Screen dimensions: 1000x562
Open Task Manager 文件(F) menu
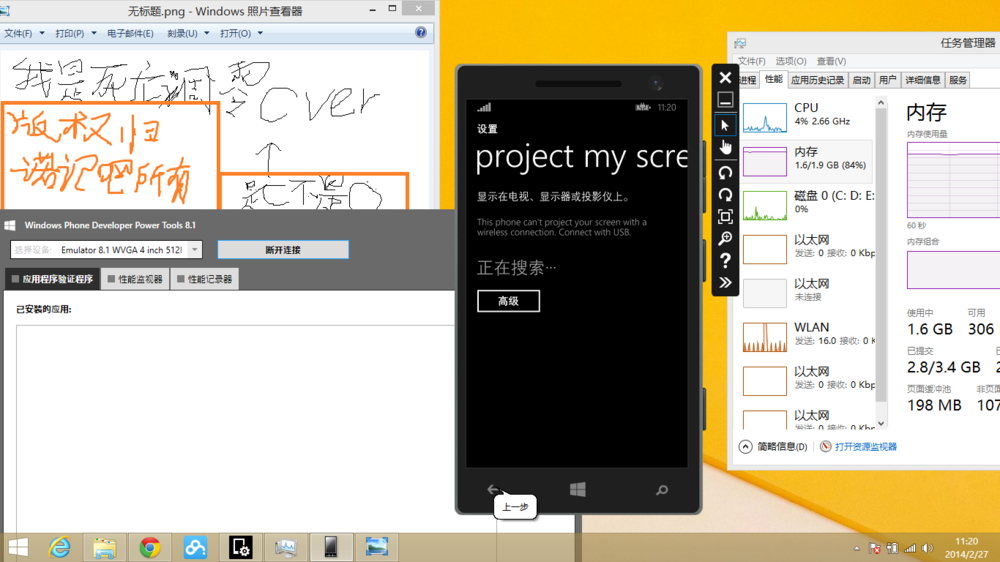tap(751, 61)
